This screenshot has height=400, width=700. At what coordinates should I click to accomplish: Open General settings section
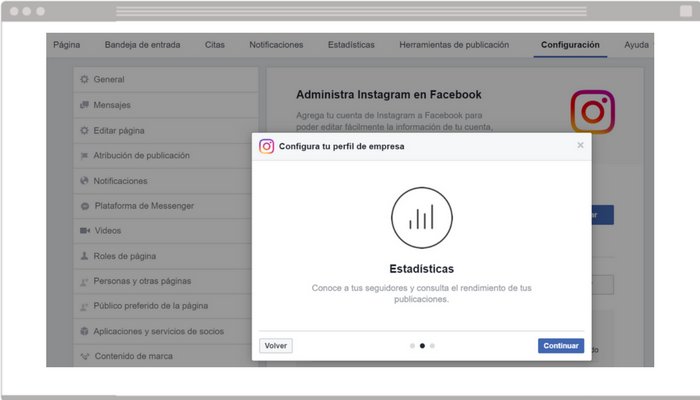coord(166,79)
